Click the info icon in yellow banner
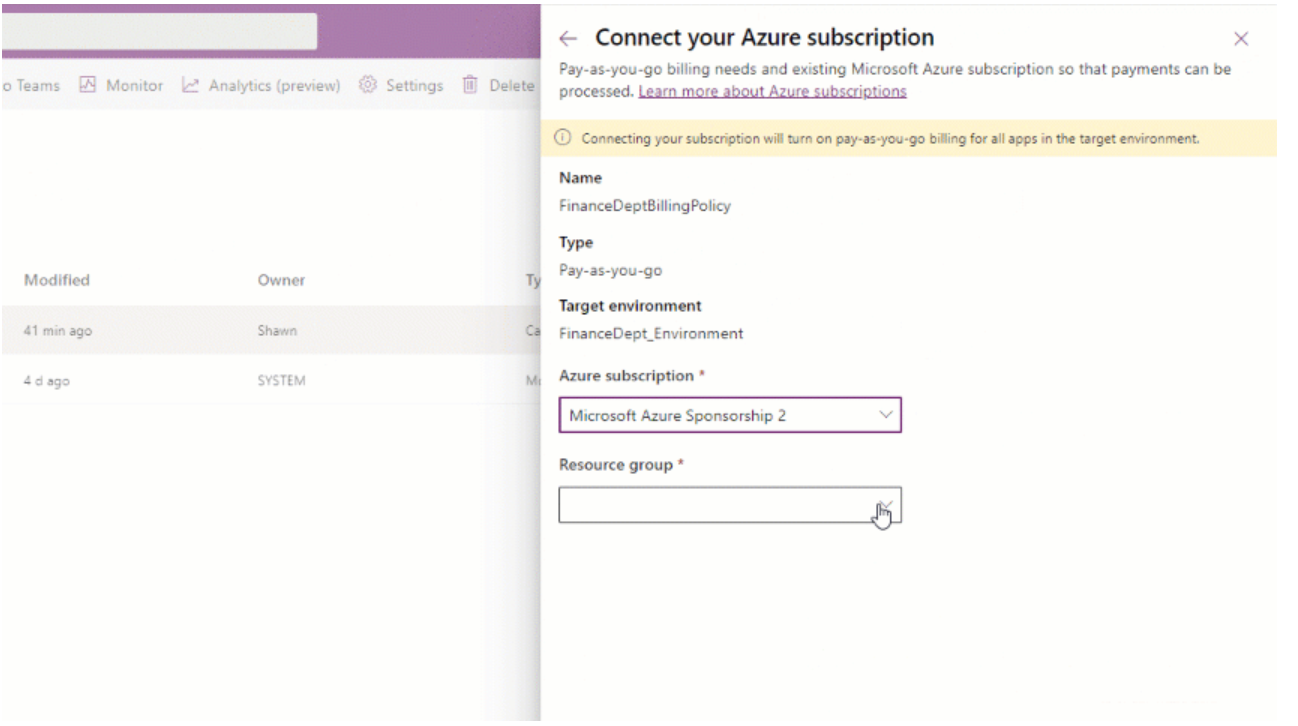1298x726 pixels. point(565,139)
